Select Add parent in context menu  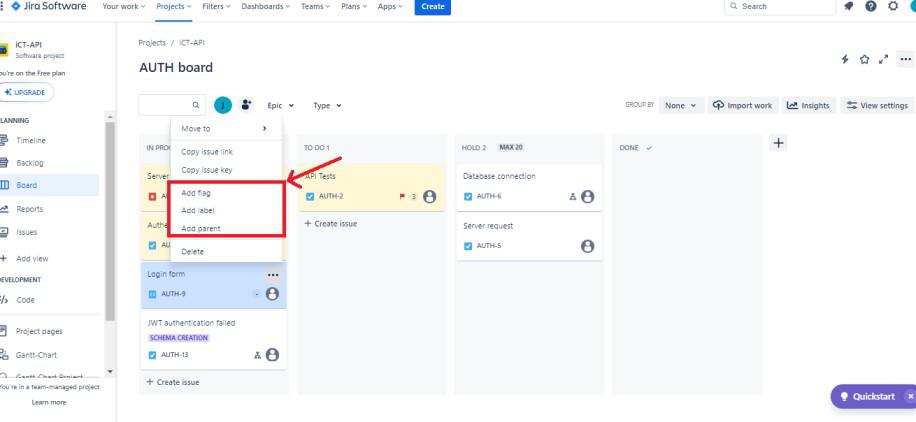(x=226, y=229)
